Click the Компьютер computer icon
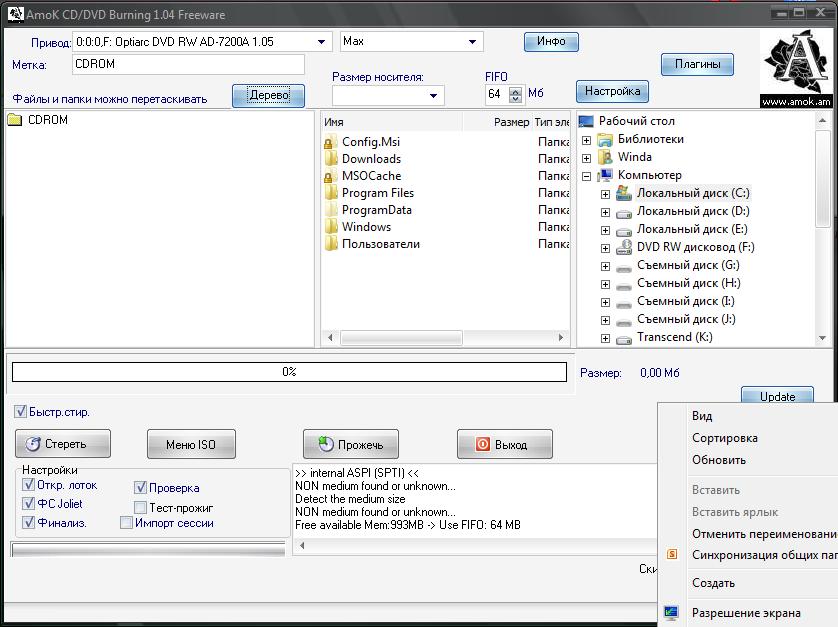The width and height of the screenshot is (838, 627). pyautogui.click(x=605, y=175)
